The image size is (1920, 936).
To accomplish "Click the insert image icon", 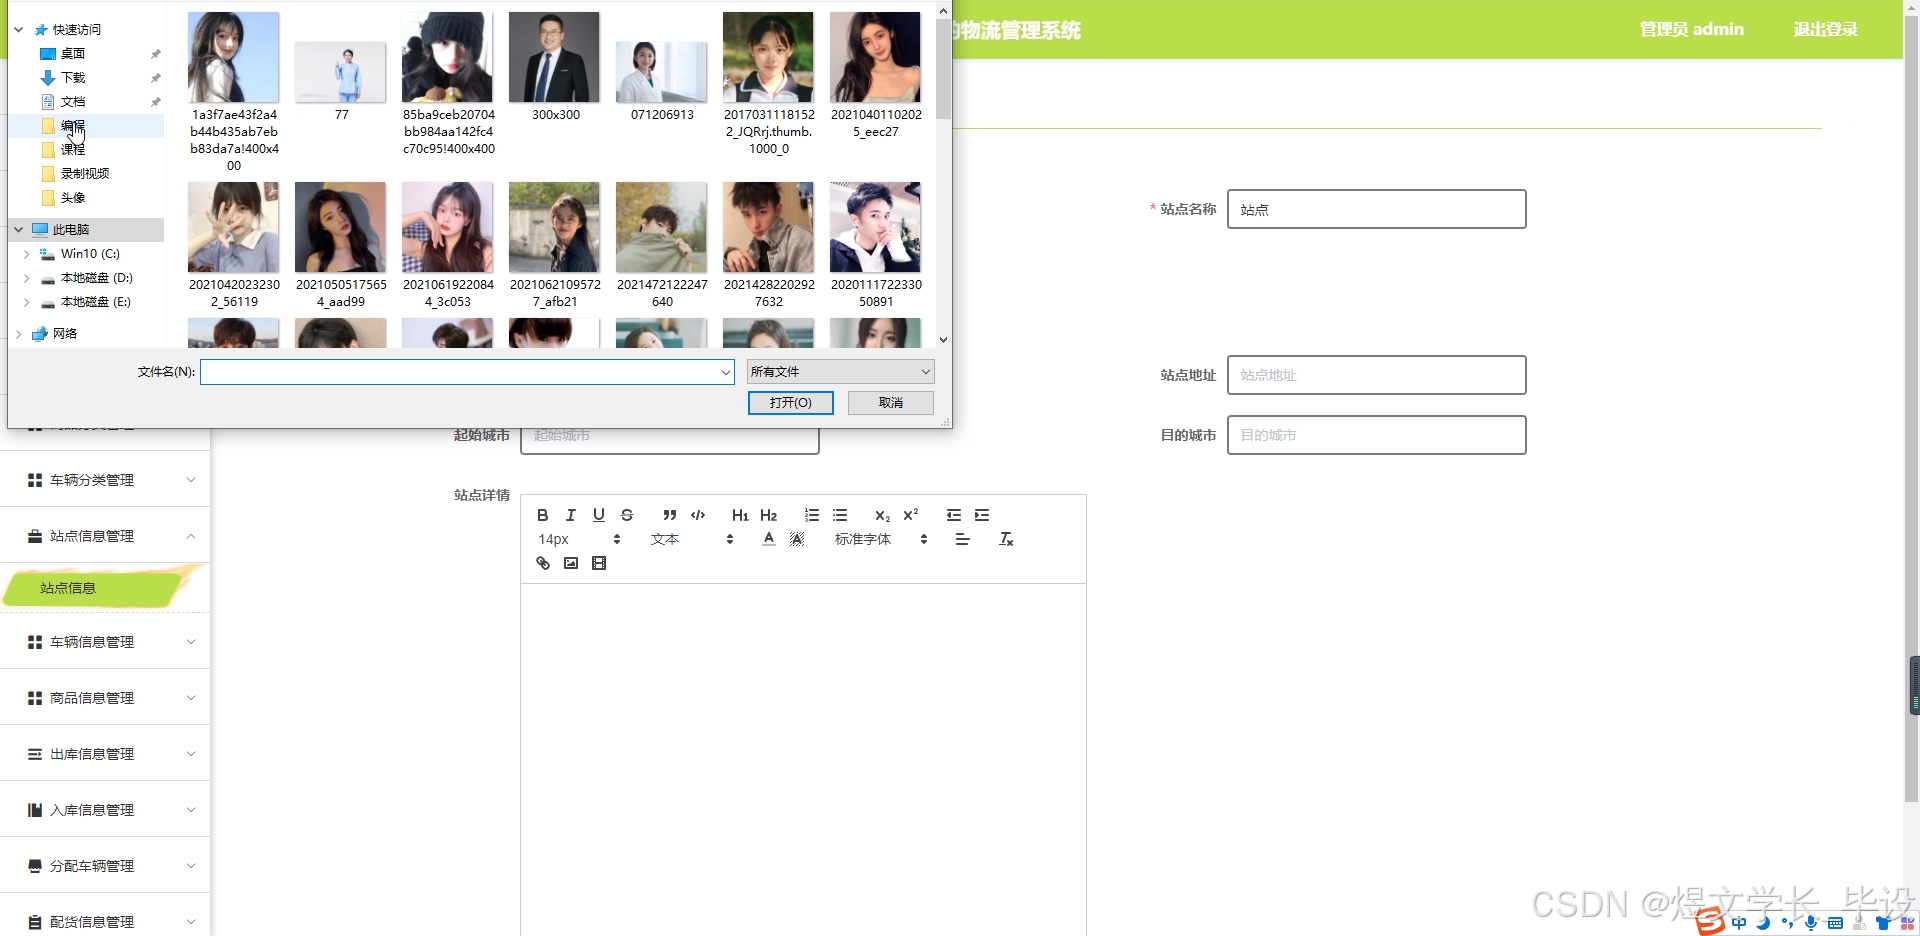I will tap(570, 563).
